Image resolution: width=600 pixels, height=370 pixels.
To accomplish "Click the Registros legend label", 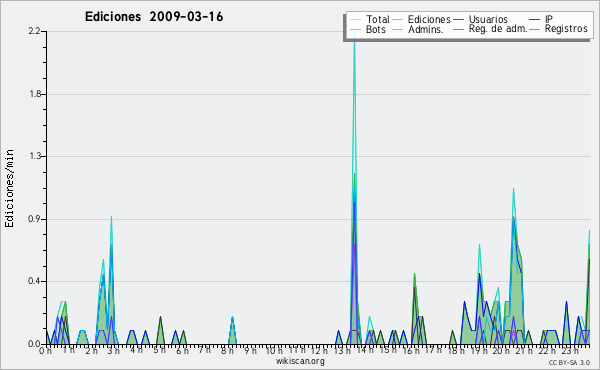I will pyautogui.click(x=566, y=29).
